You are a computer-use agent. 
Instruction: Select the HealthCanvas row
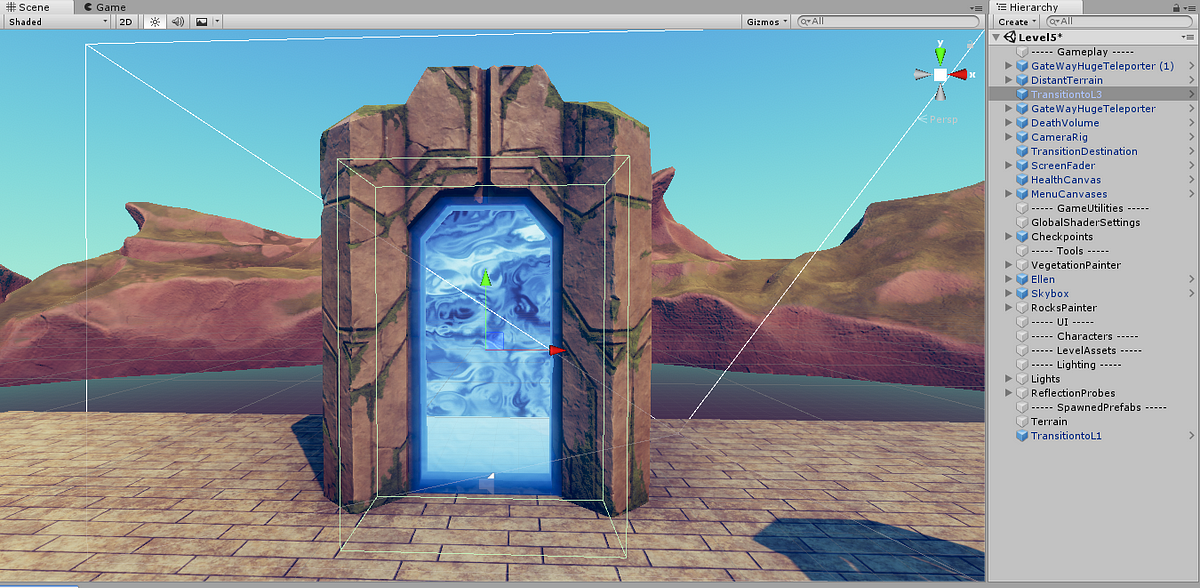(1093, 180)
